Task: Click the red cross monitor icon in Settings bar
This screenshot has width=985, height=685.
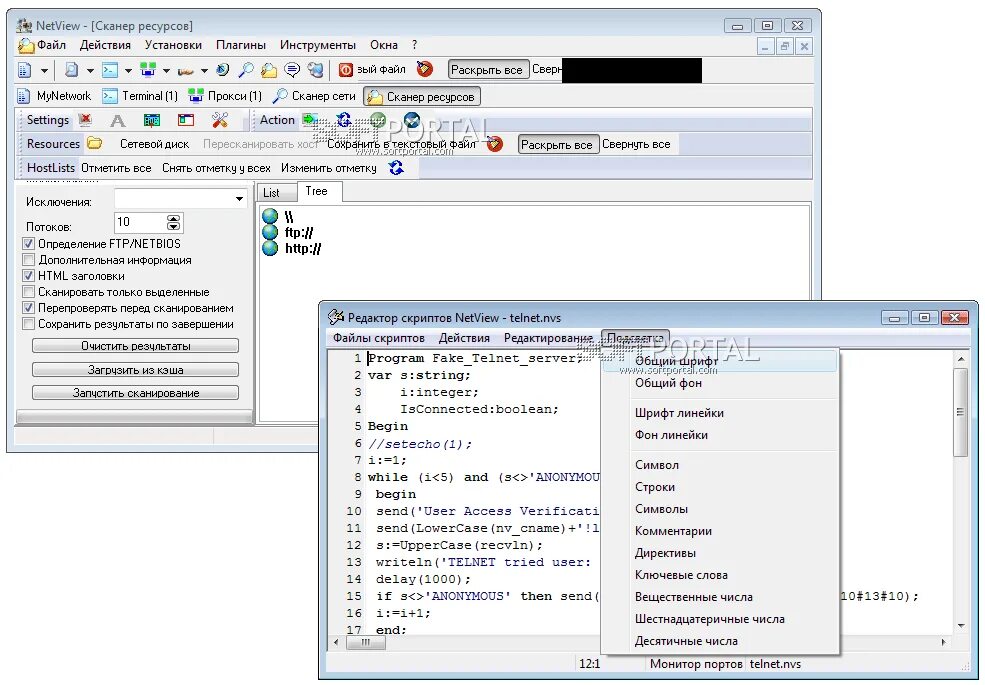Action: pos(85,119)
